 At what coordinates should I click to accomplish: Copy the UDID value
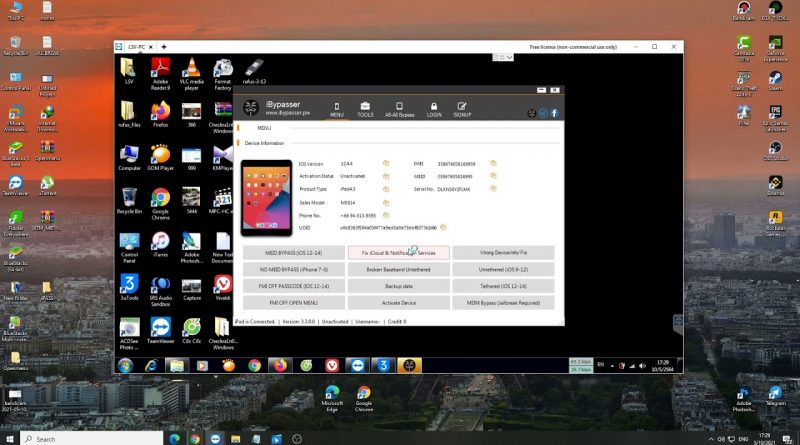pyautogui.click(x=443, y=228)
